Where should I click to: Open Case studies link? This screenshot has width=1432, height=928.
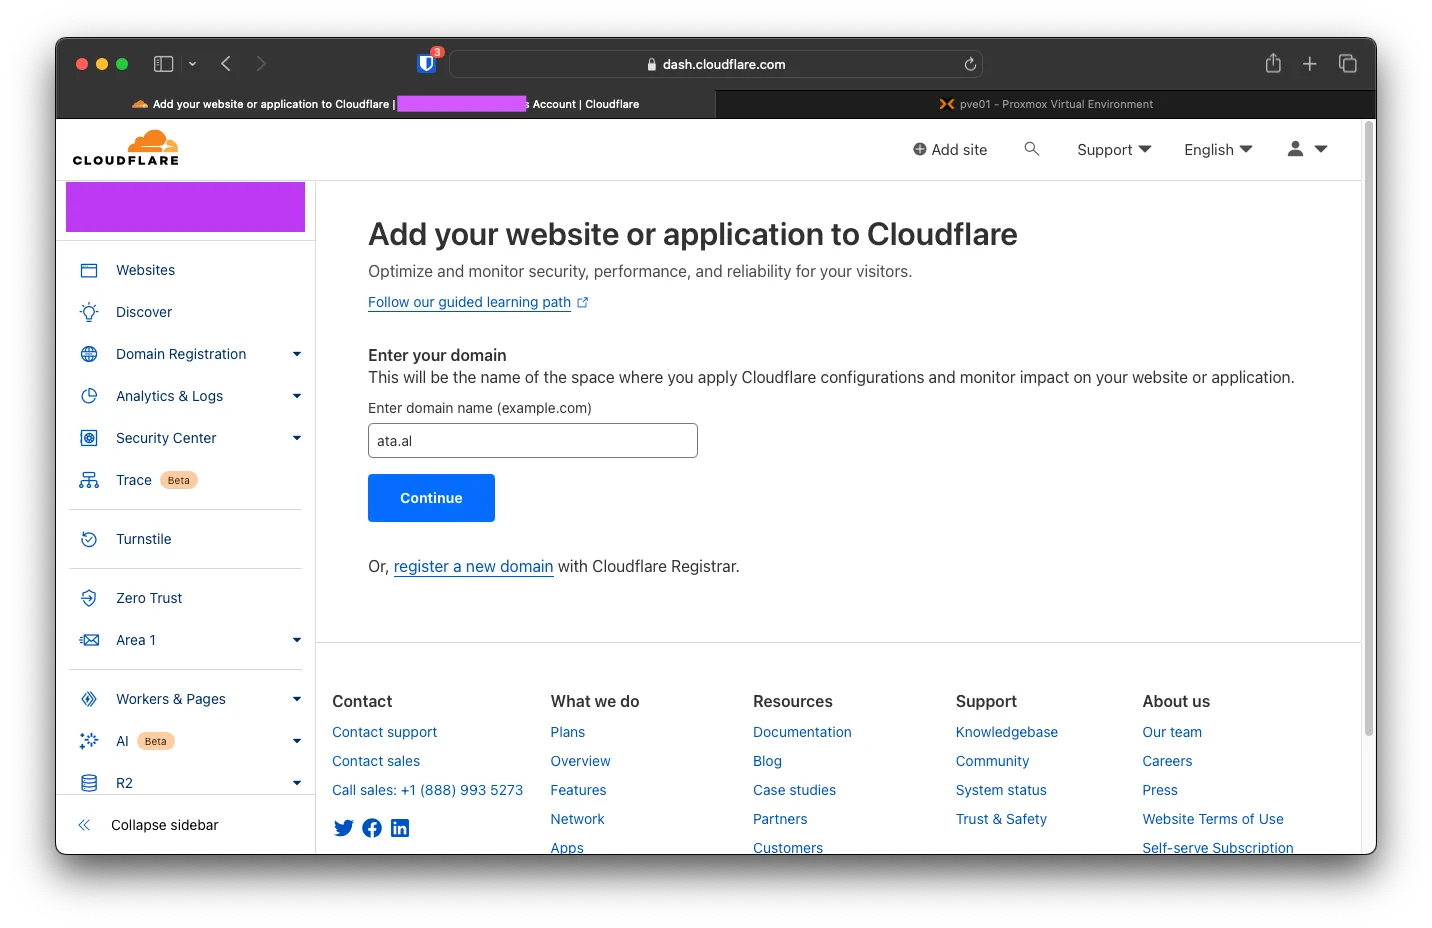(x=794, y=790)
